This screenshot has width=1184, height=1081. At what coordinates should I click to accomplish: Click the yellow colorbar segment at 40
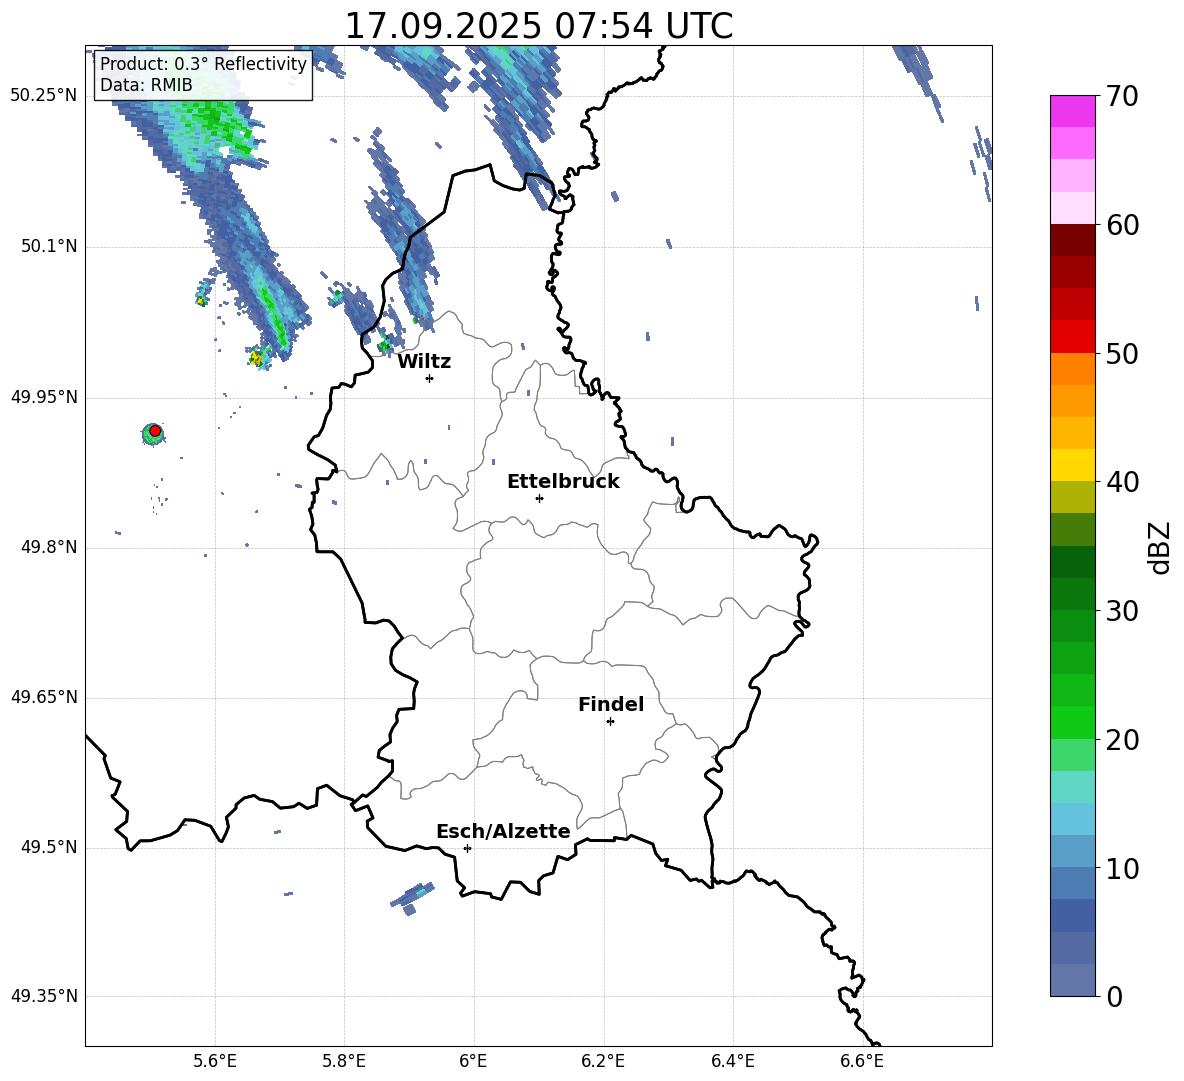1072,465
